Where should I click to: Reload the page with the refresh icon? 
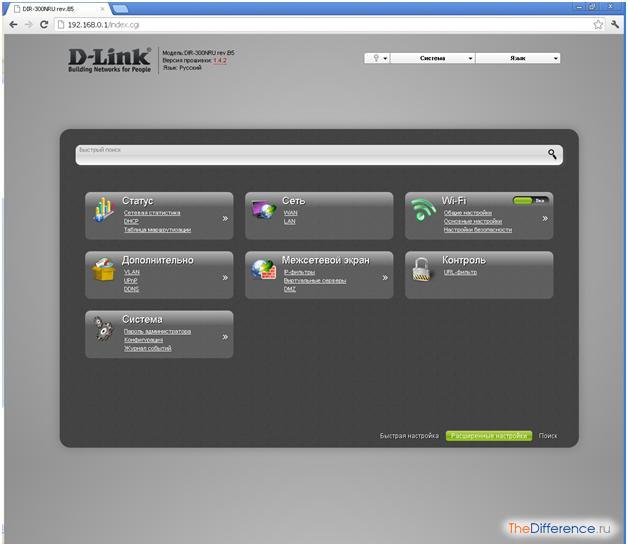pos(44,25)
